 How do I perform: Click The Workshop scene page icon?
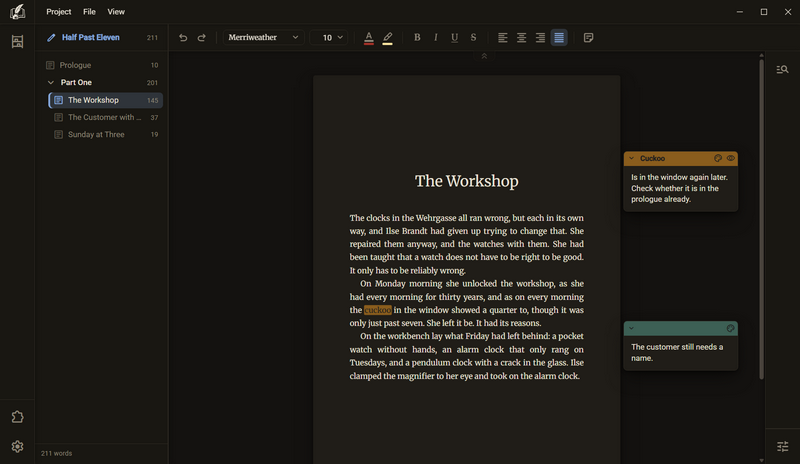pyautogui.click(x=59, y=100)
